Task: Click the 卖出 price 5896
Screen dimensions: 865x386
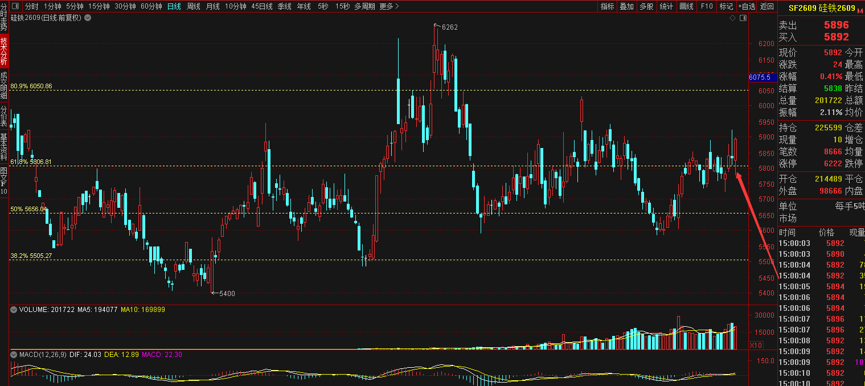Action: click(836, 25)
